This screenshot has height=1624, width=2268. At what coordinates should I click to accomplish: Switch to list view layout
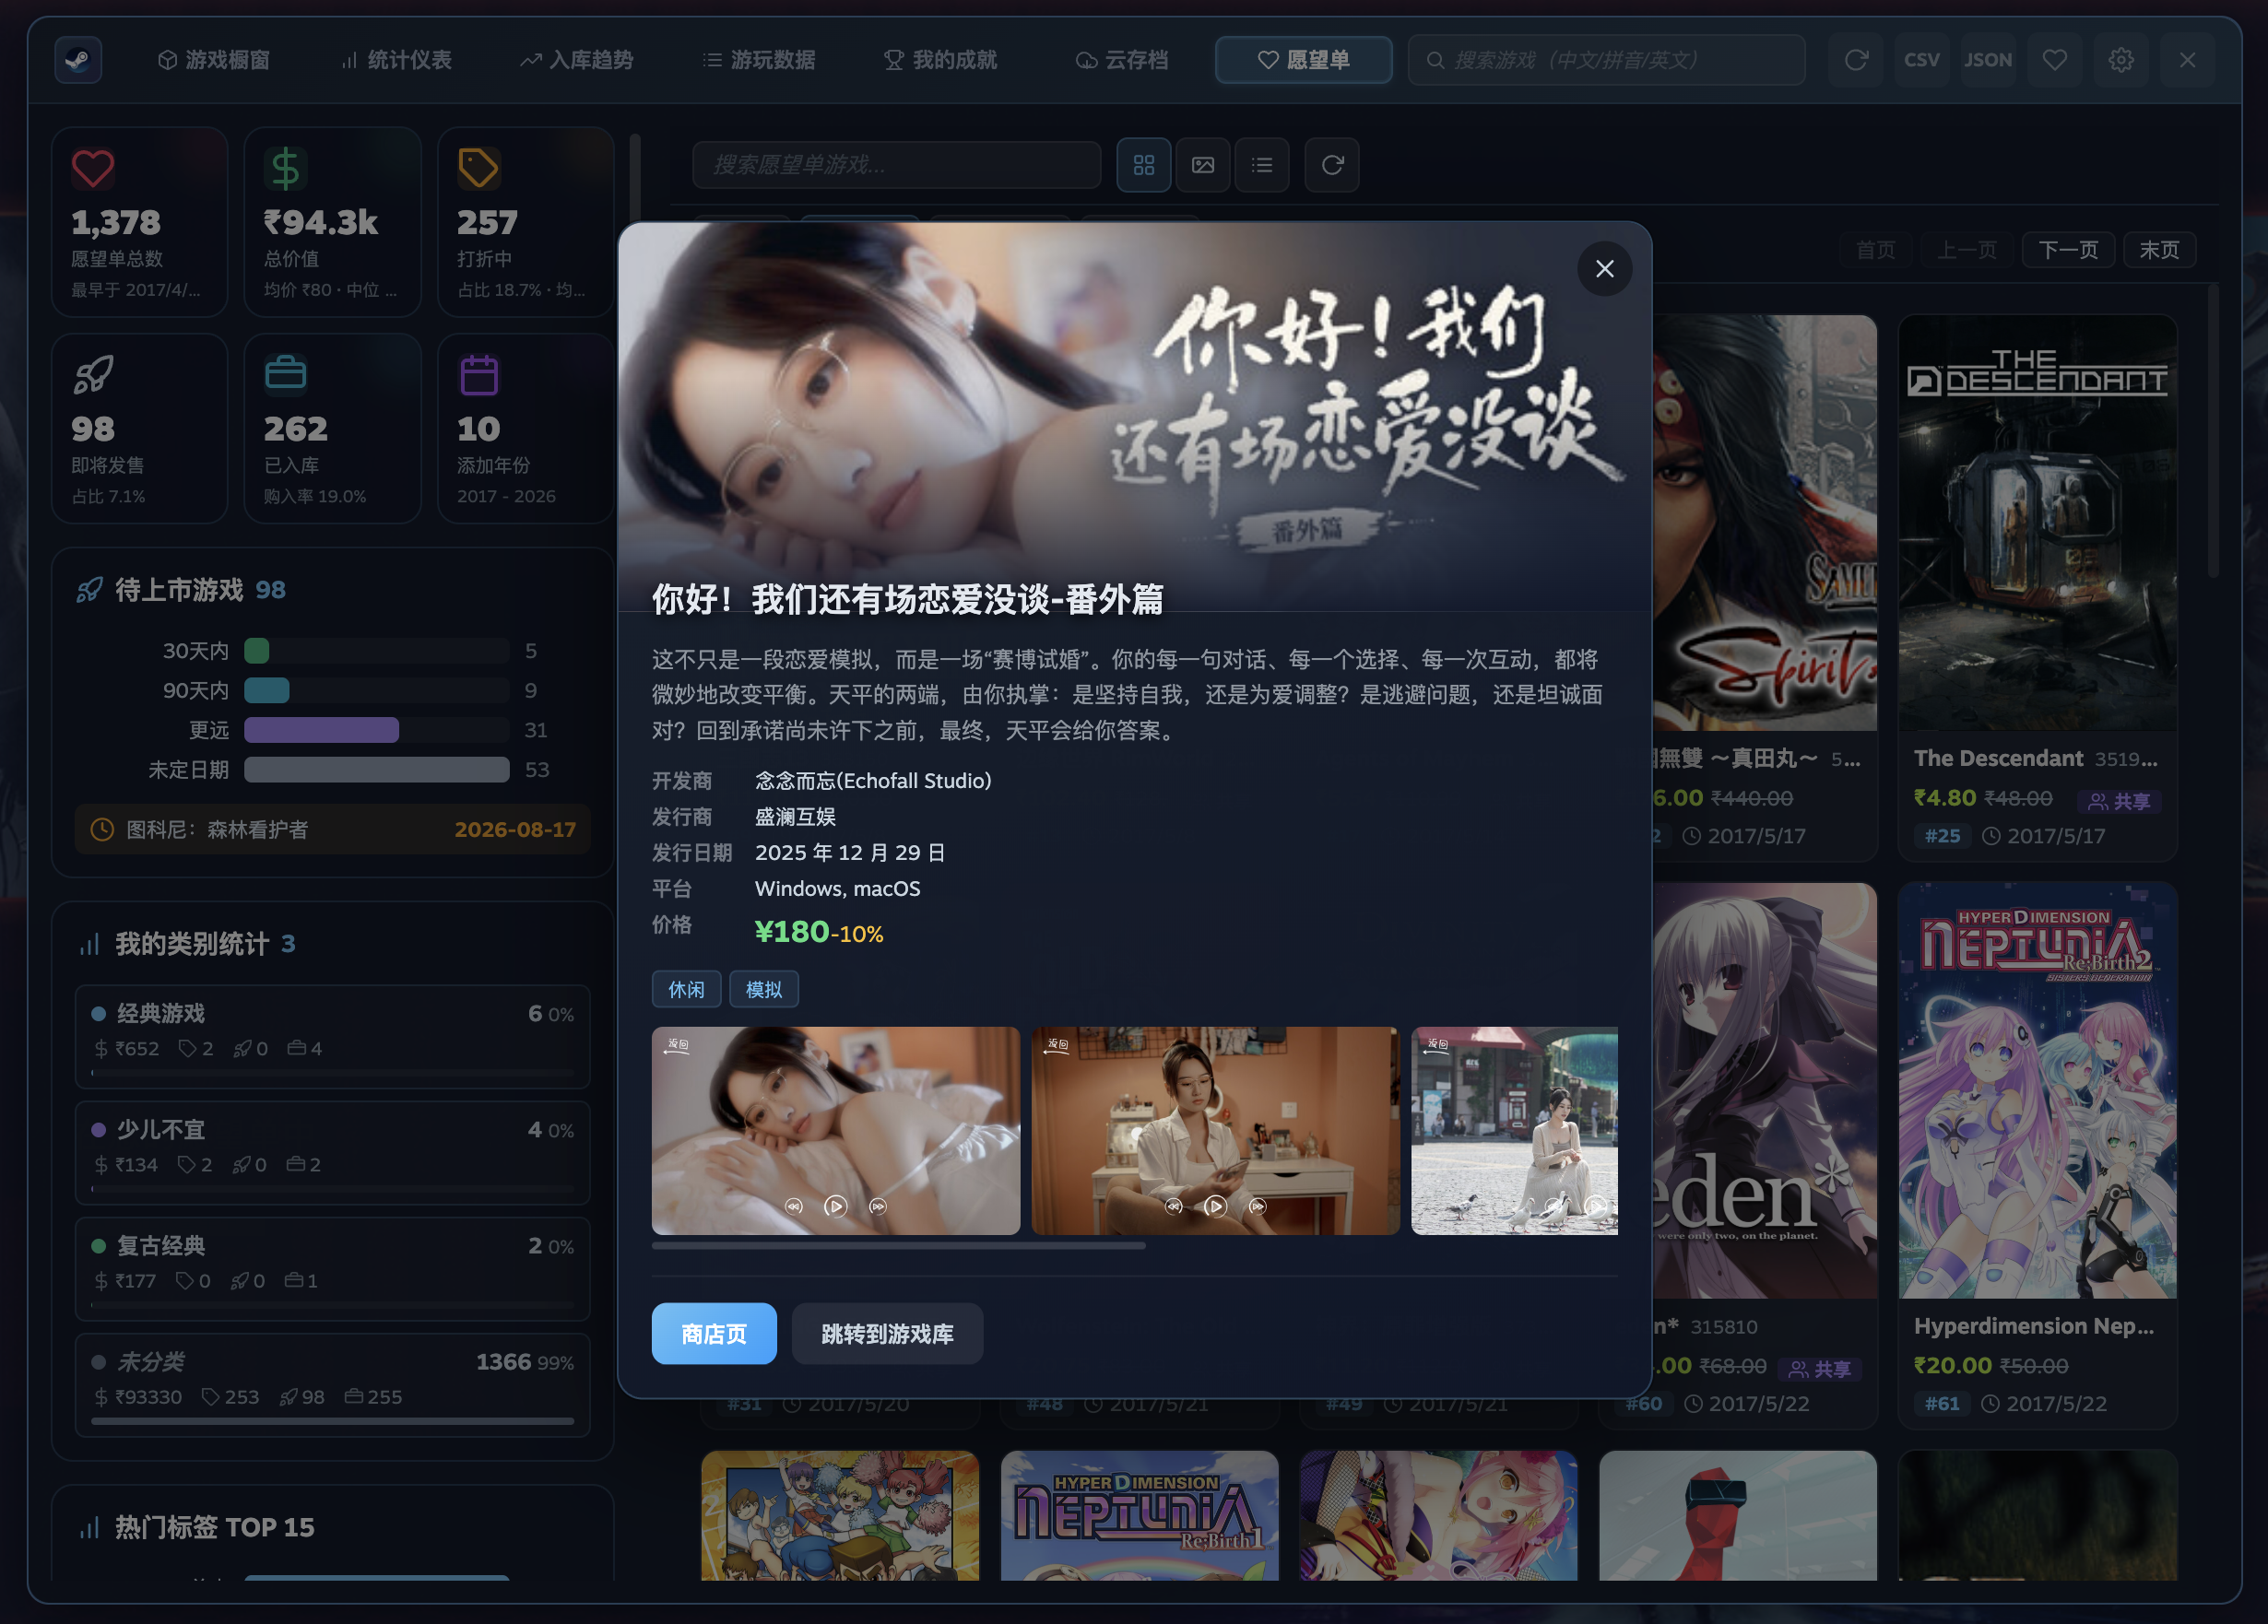[x=1262, y=165]
